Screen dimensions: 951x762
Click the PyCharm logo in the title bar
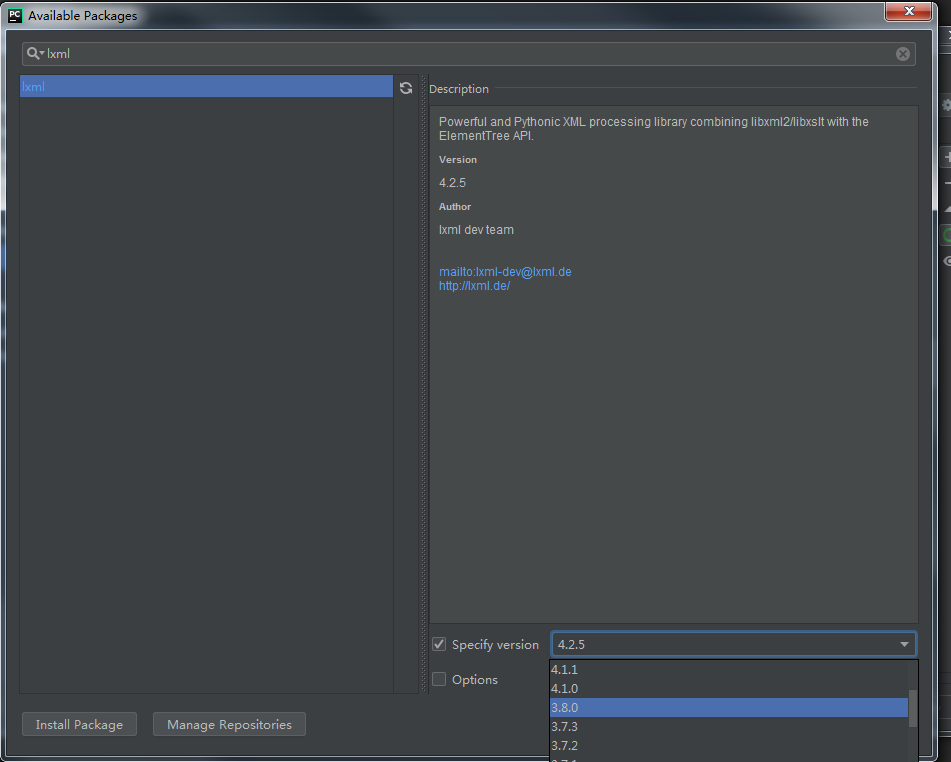[14, 11]
